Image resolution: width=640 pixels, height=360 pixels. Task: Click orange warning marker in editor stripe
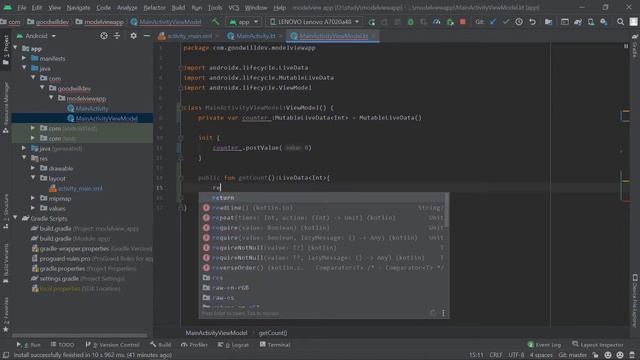626,111
